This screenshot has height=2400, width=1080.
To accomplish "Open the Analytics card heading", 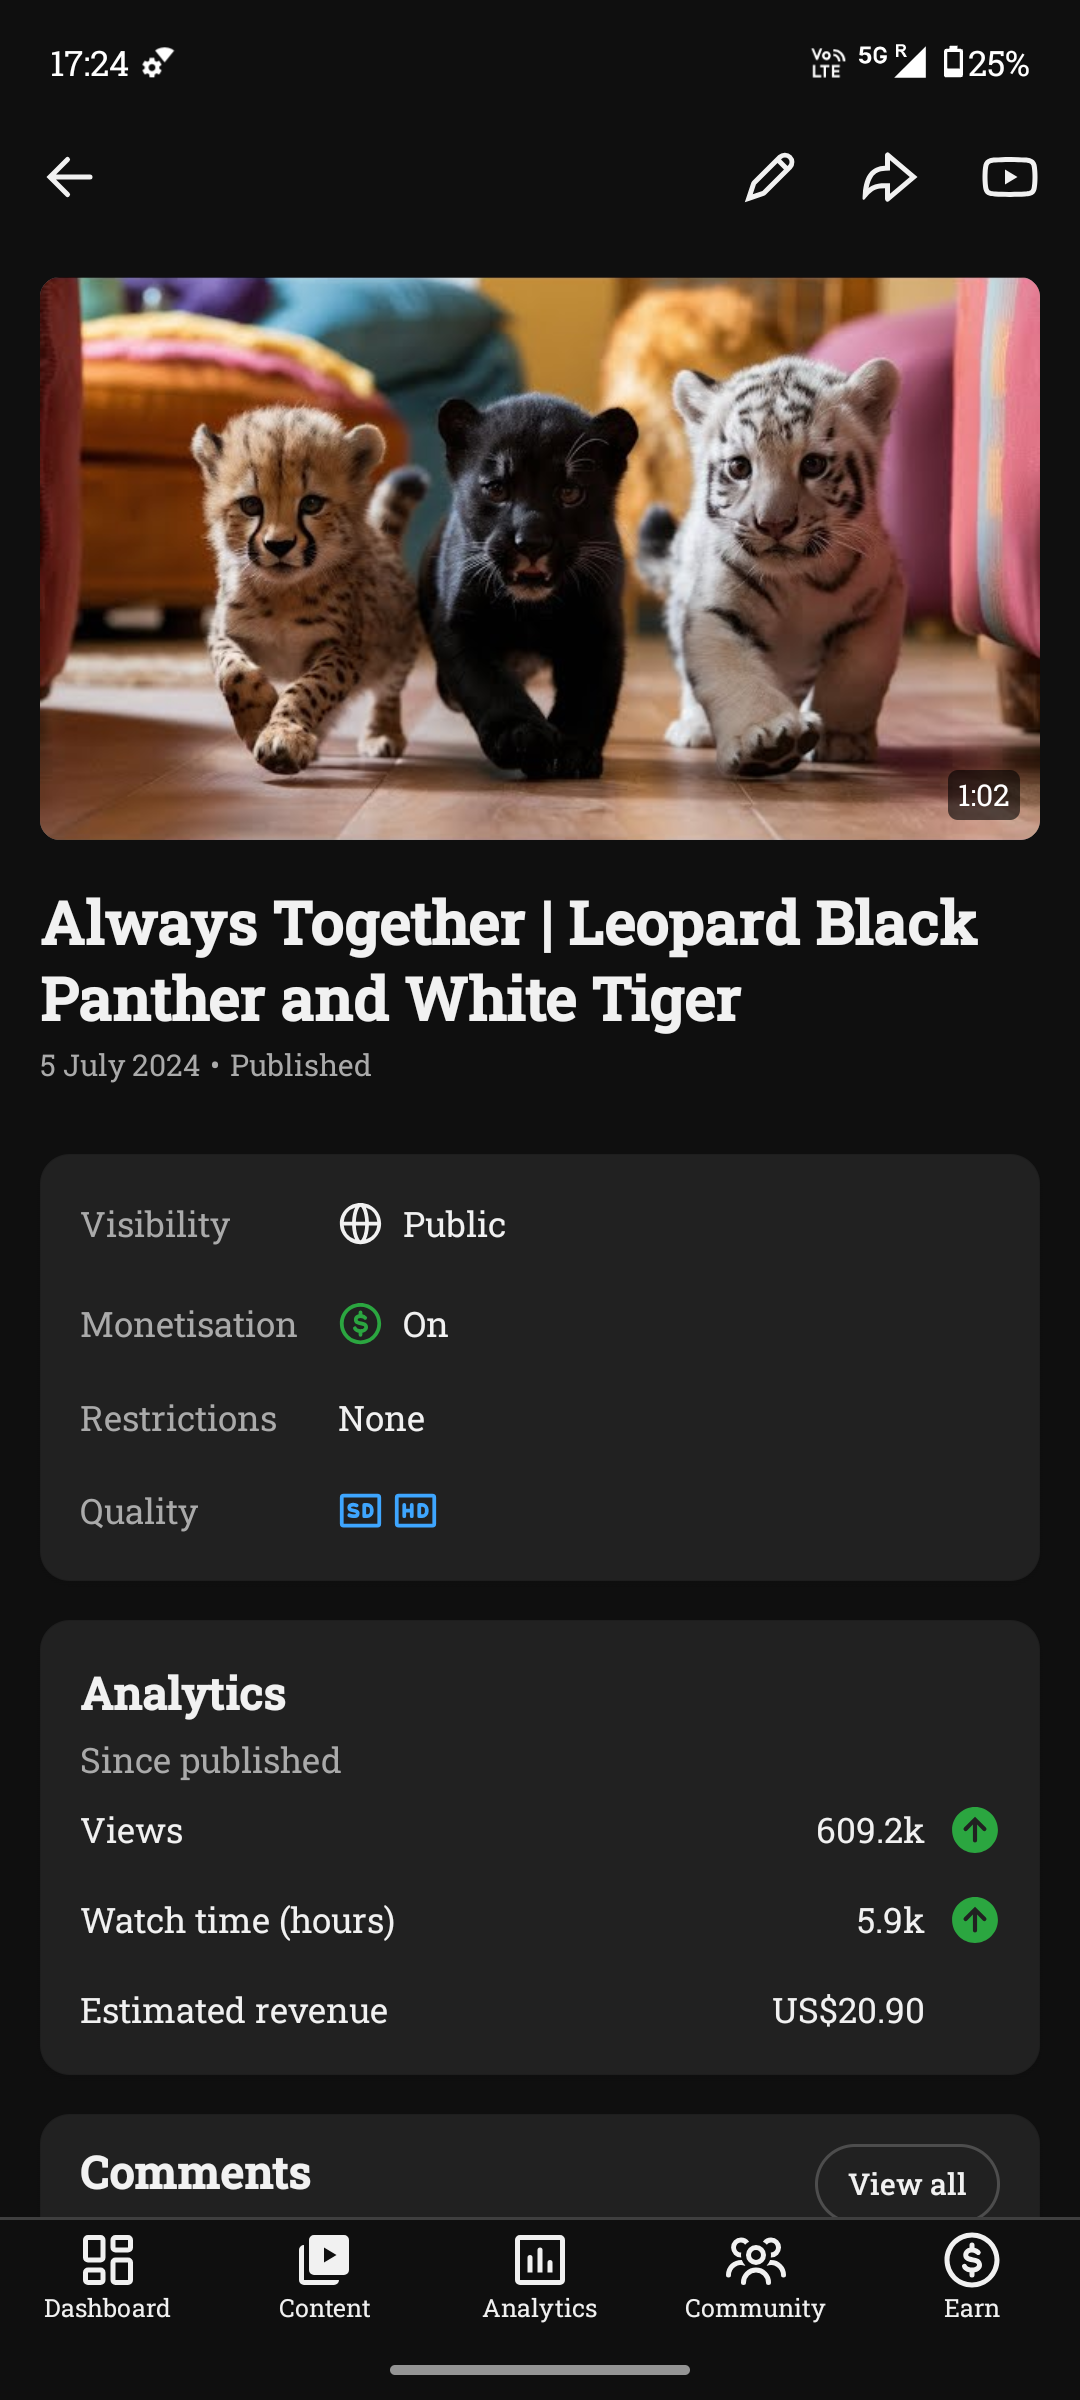I will click(184, 1693).
